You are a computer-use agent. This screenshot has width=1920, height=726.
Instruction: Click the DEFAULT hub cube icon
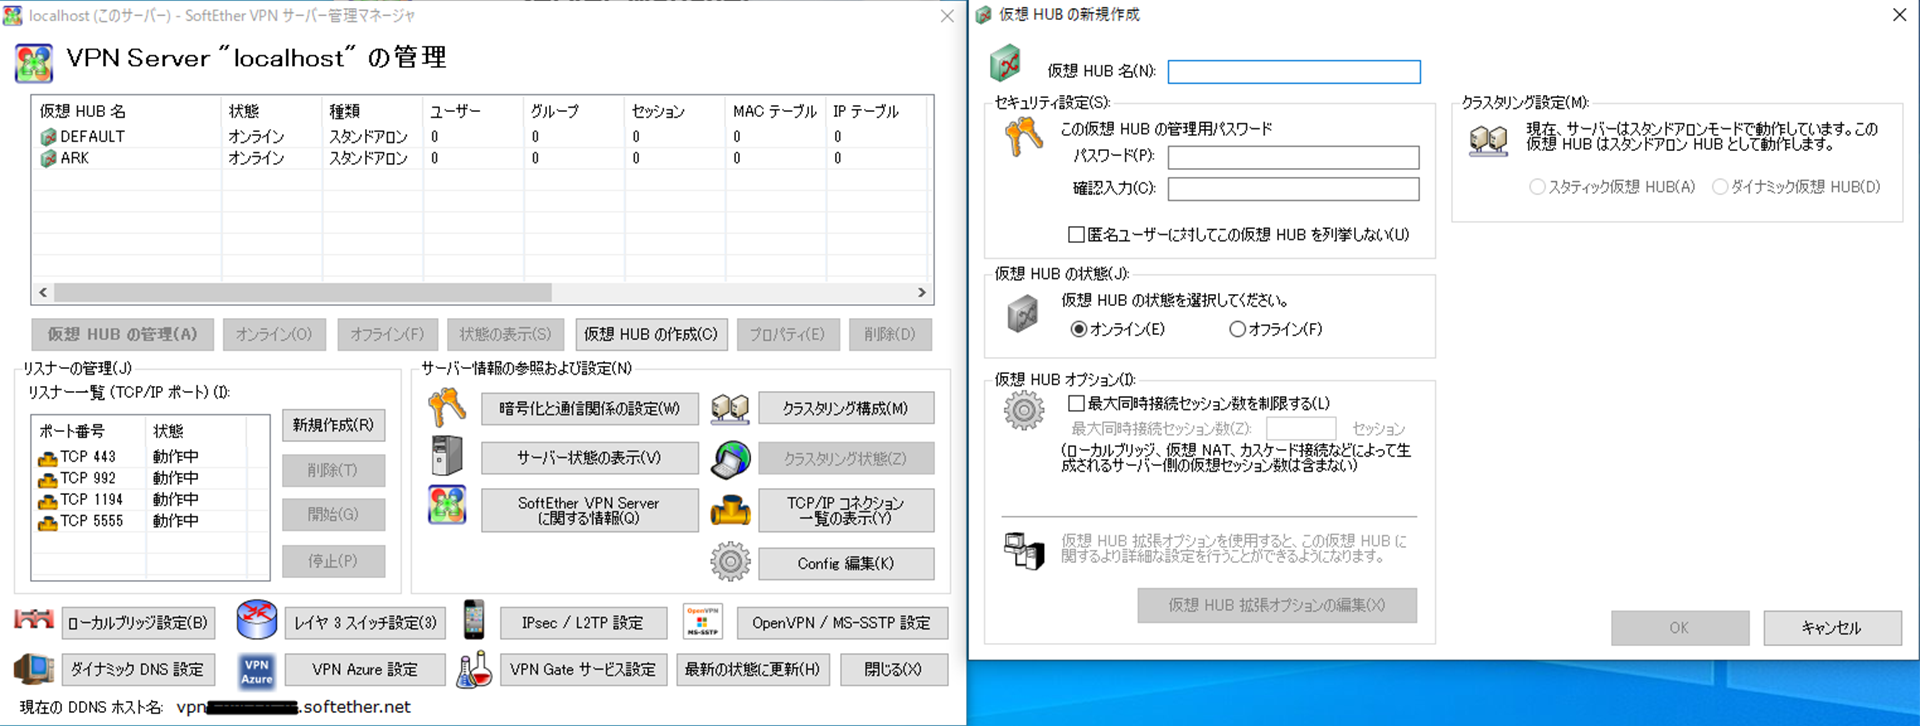[48, 137]
